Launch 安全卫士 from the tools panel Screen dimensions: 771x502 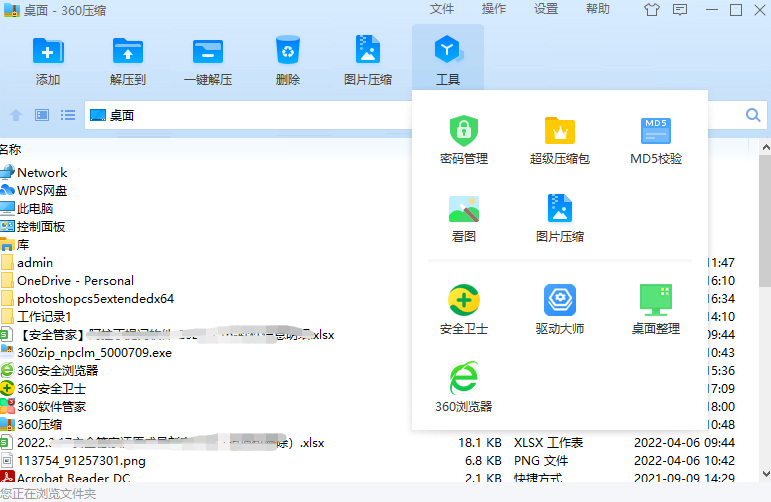[x=464, y=310]
